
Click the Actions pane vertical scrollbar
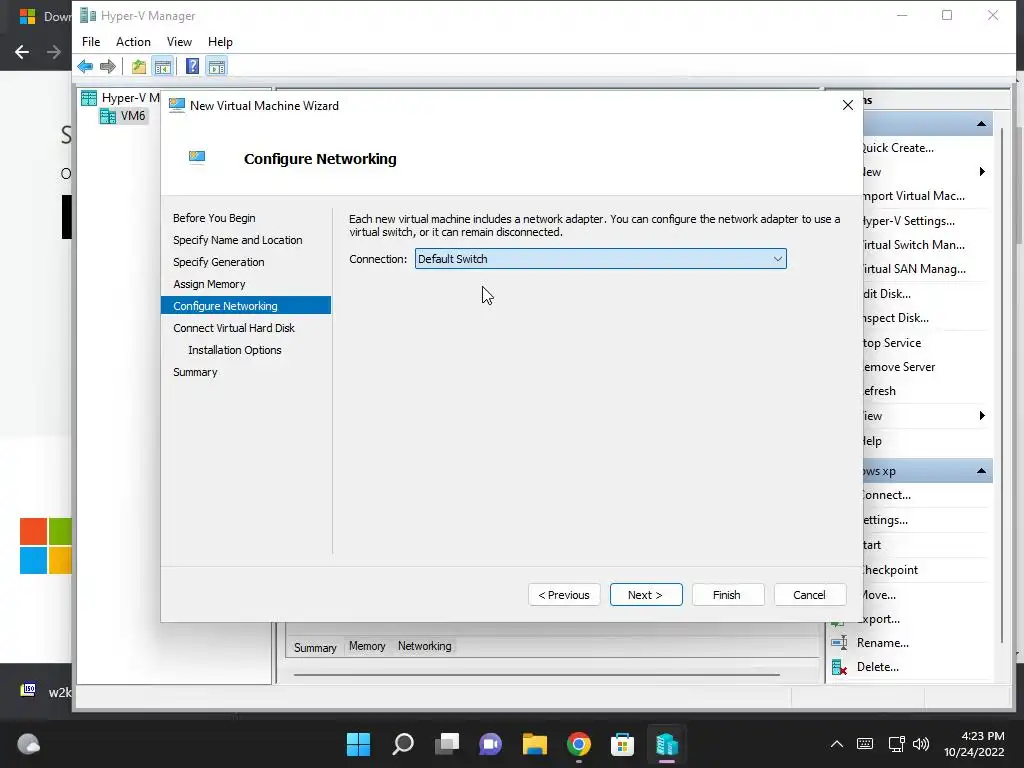coord(1001,385)
